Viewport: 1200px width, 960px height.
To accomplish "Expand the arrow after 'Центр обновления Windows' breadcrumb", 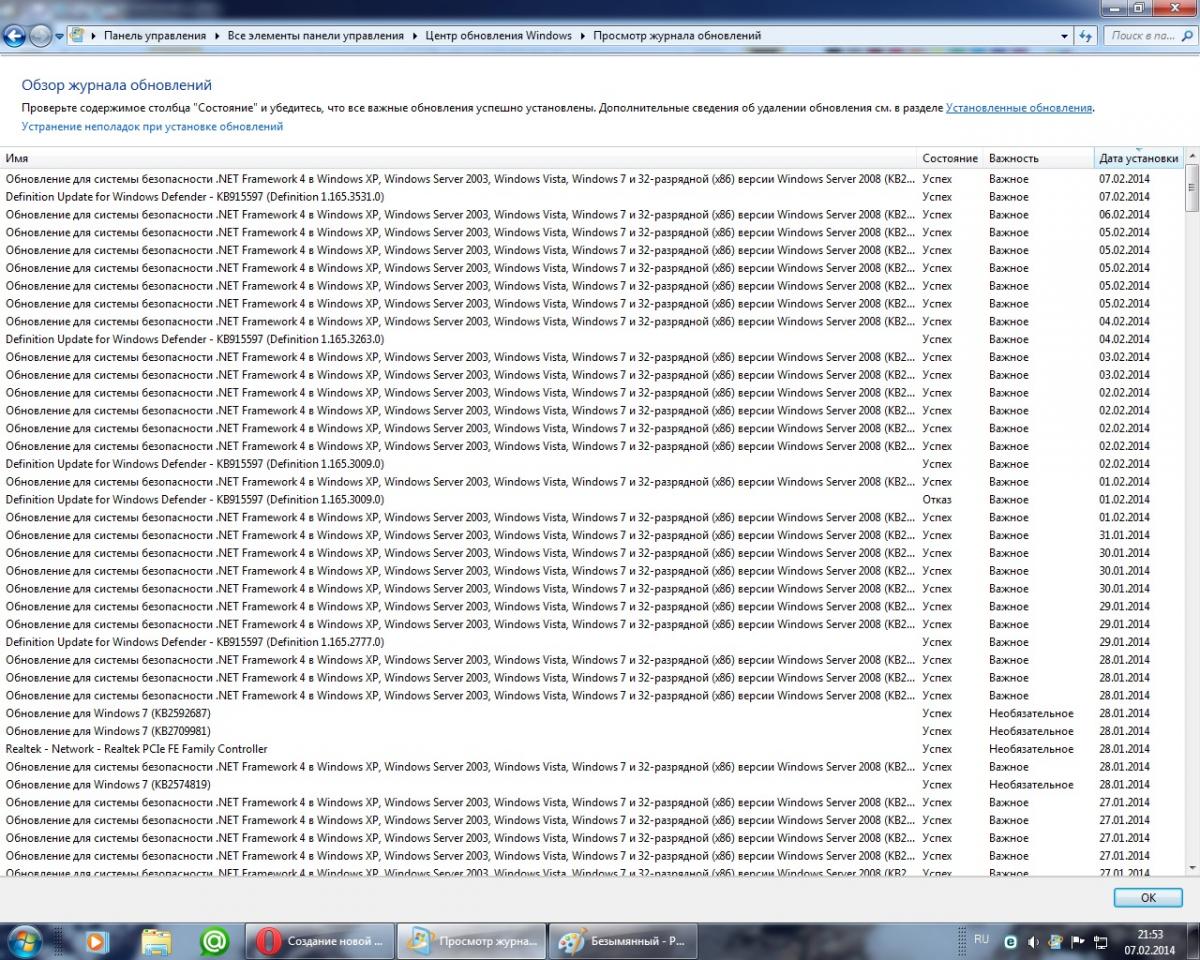I will pyautogui.click(x=583, y=36).
